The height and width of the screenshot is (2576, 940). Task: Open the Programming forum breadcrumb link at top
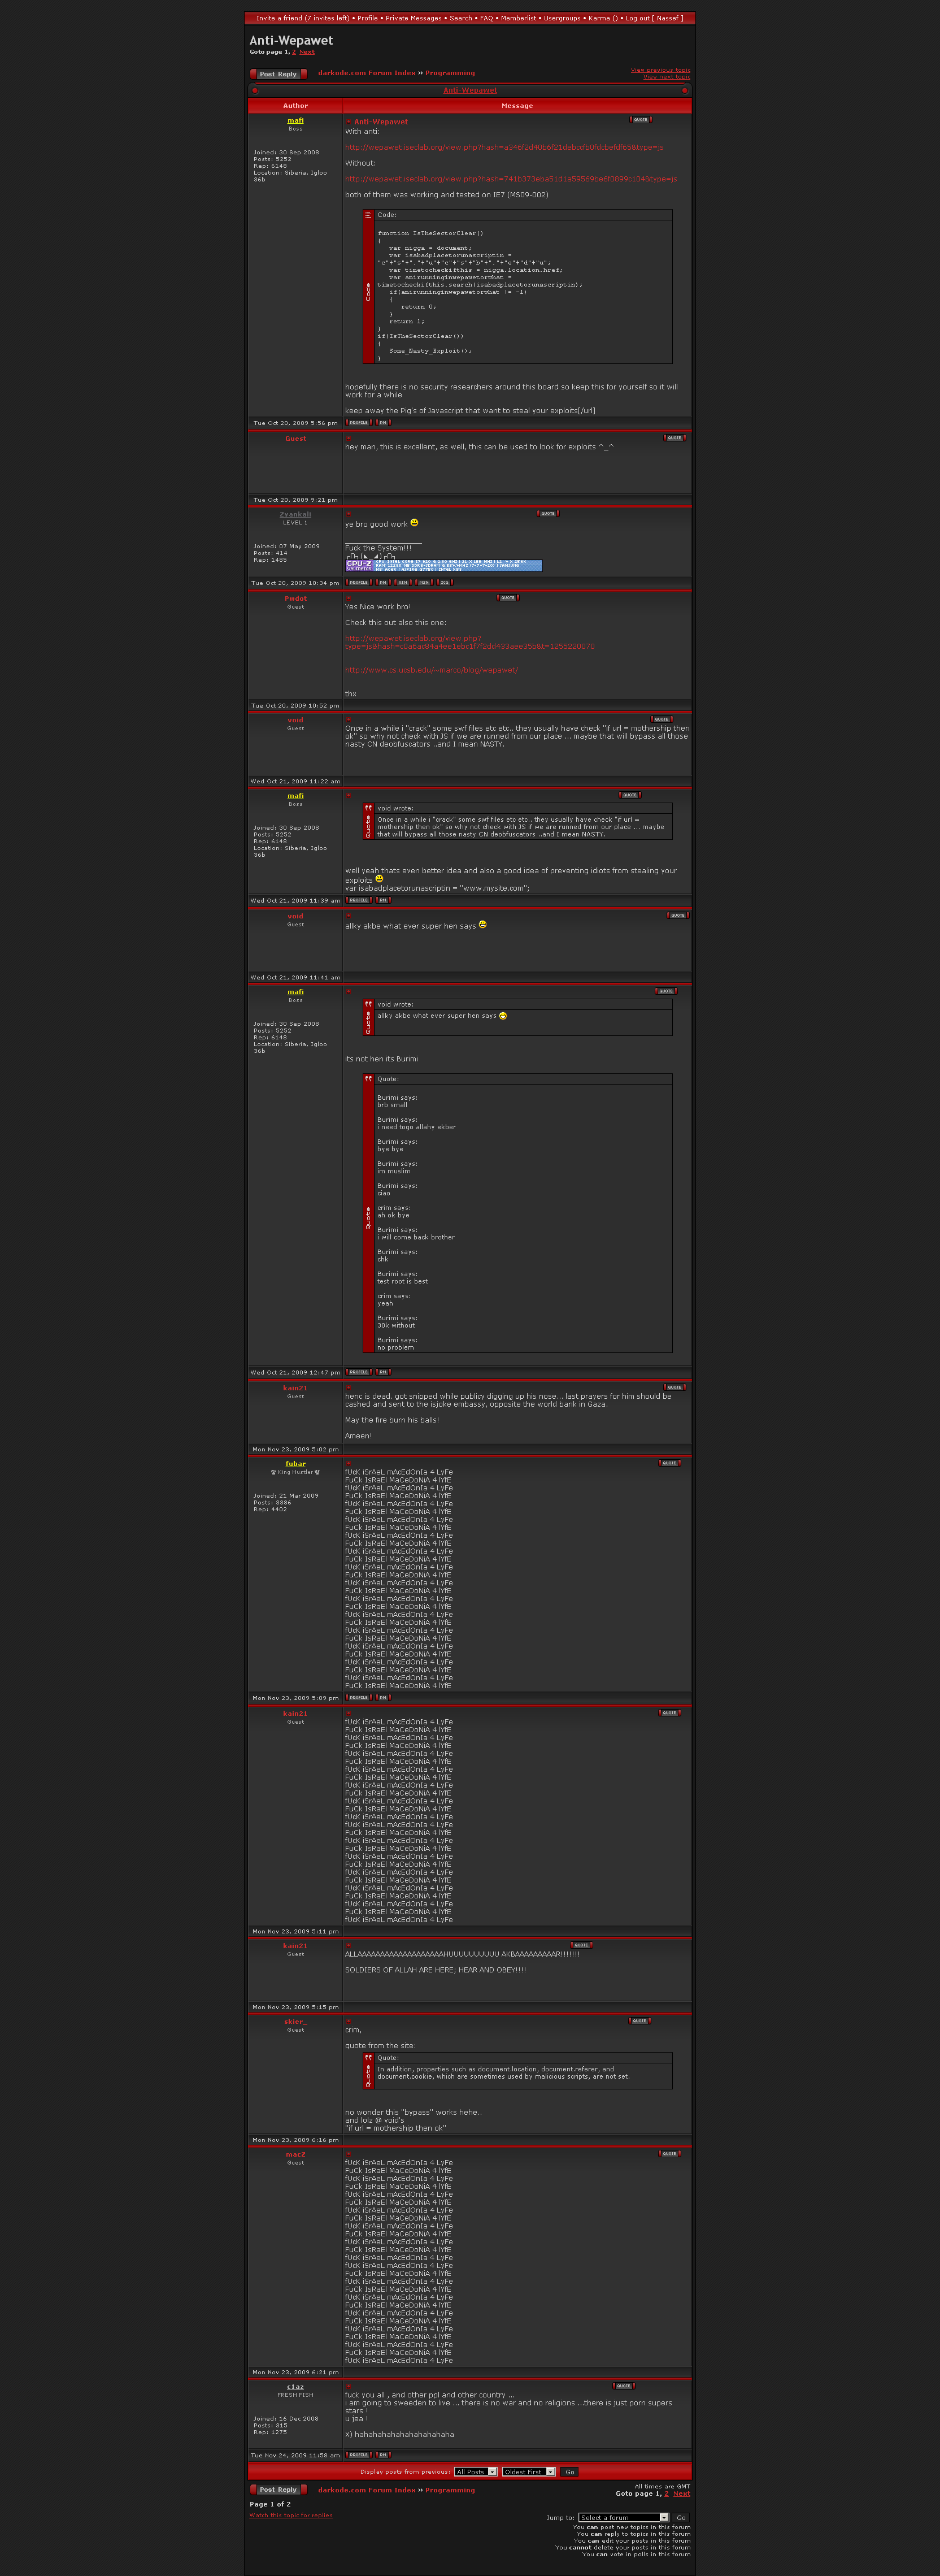click(x=450, y=73)
